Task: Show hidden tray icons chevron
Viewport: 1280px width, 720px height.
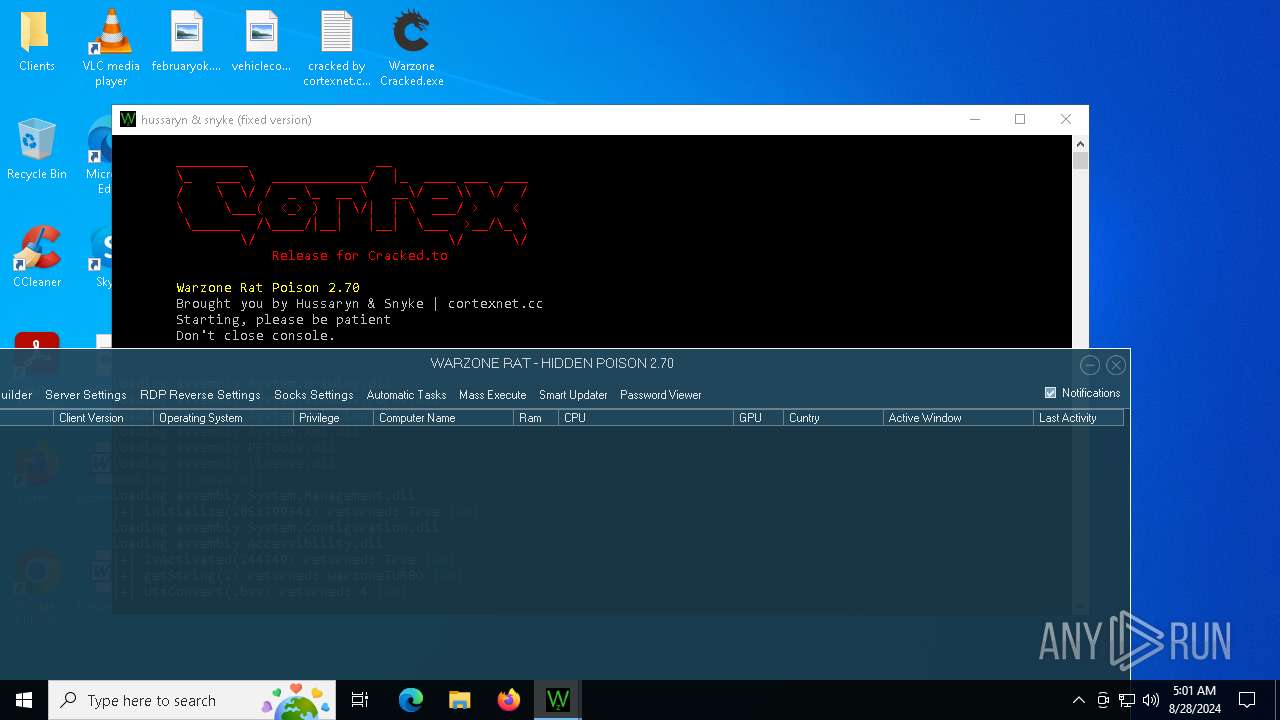Action: coord(1078,700)
